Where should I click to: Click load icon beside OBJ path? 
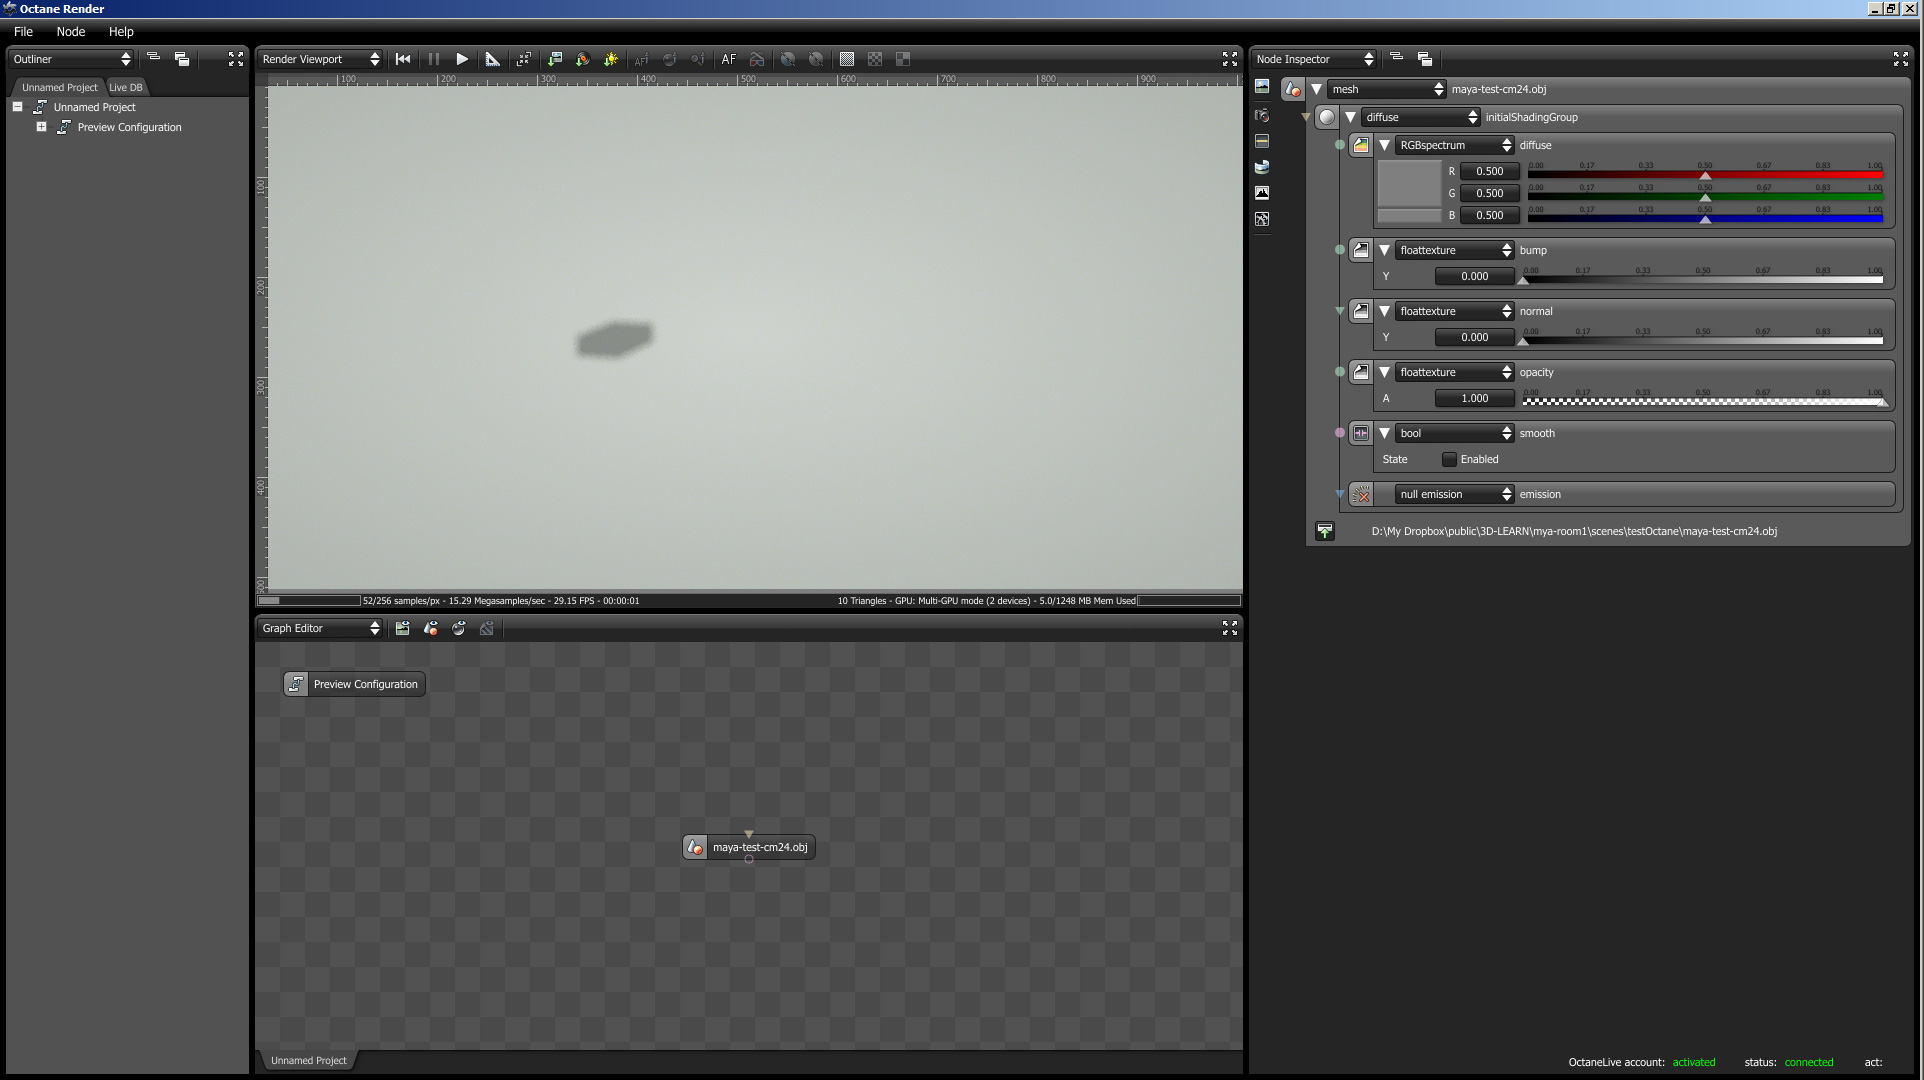click(1324, 532)
